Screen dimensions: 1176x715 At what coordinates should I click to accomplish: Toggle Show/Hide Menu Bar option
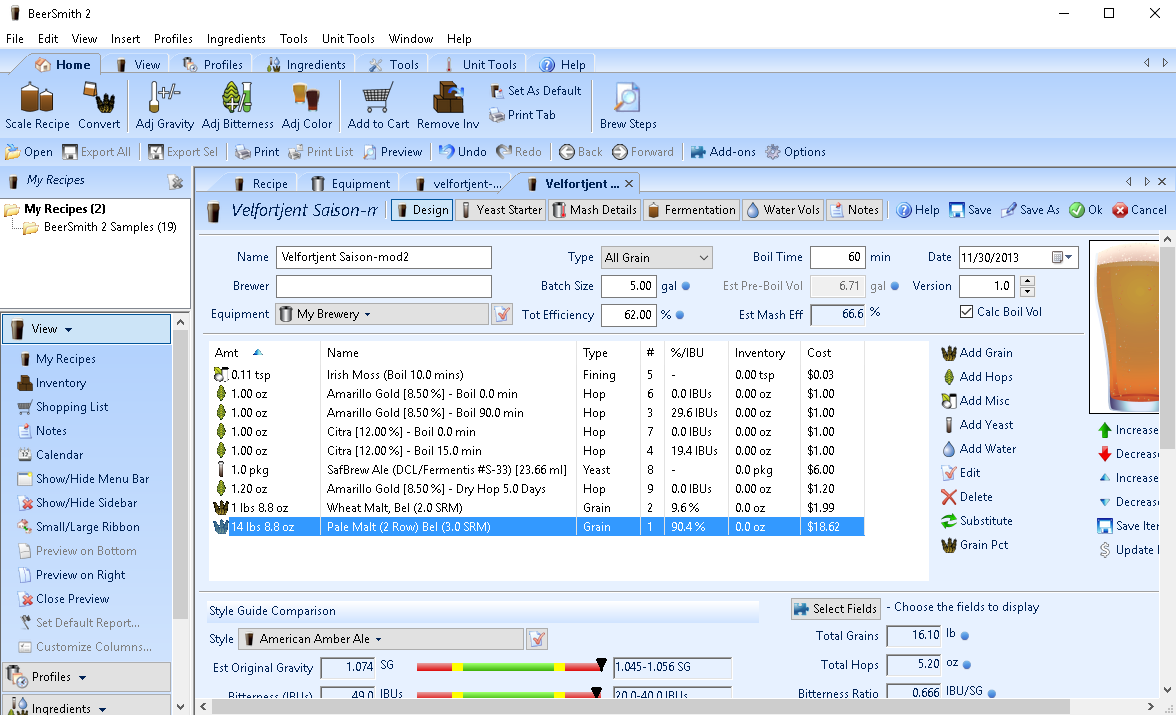coord(92,479)
